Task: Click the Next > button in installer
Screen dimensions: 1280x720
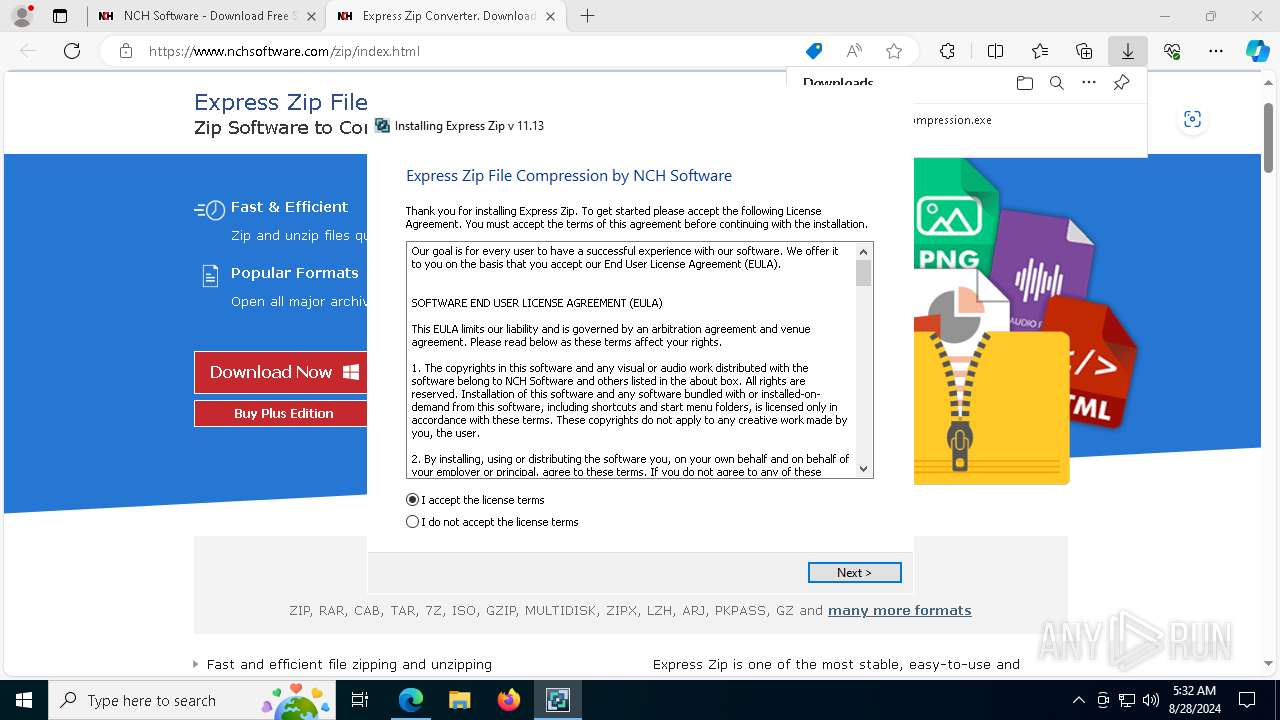Action: 854,572
